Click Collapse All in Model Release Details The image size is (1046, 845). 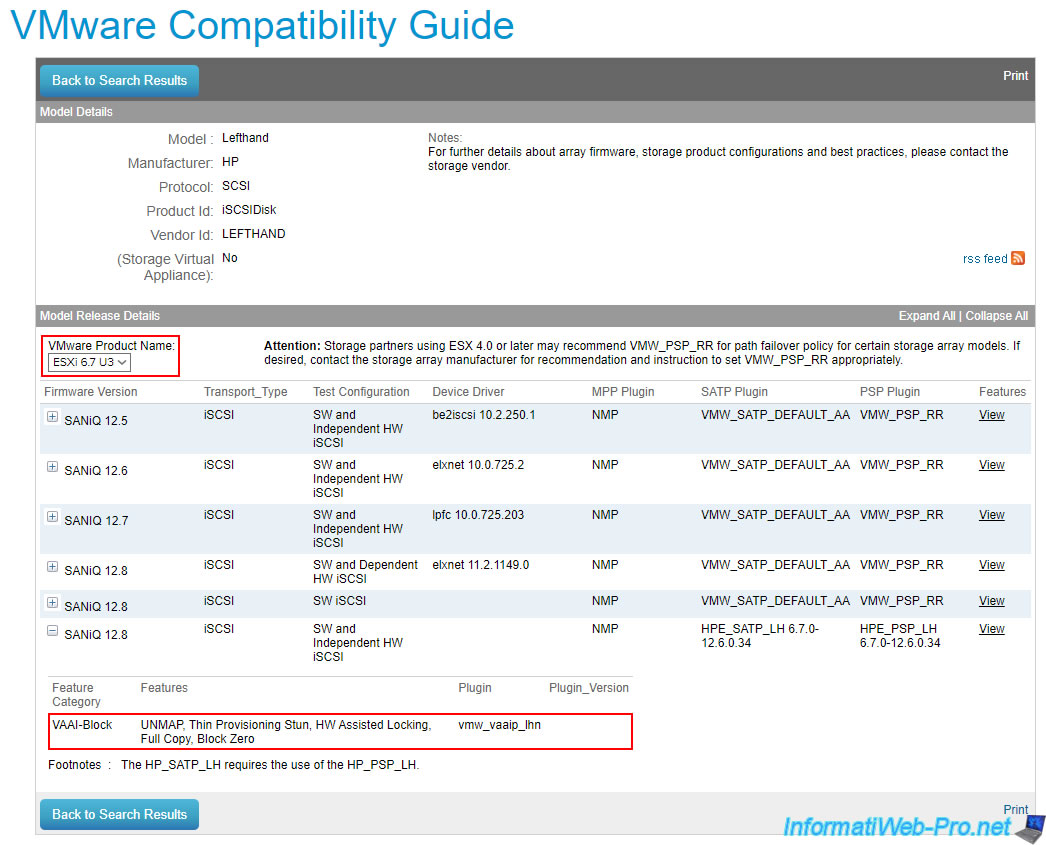click(996, 316)
